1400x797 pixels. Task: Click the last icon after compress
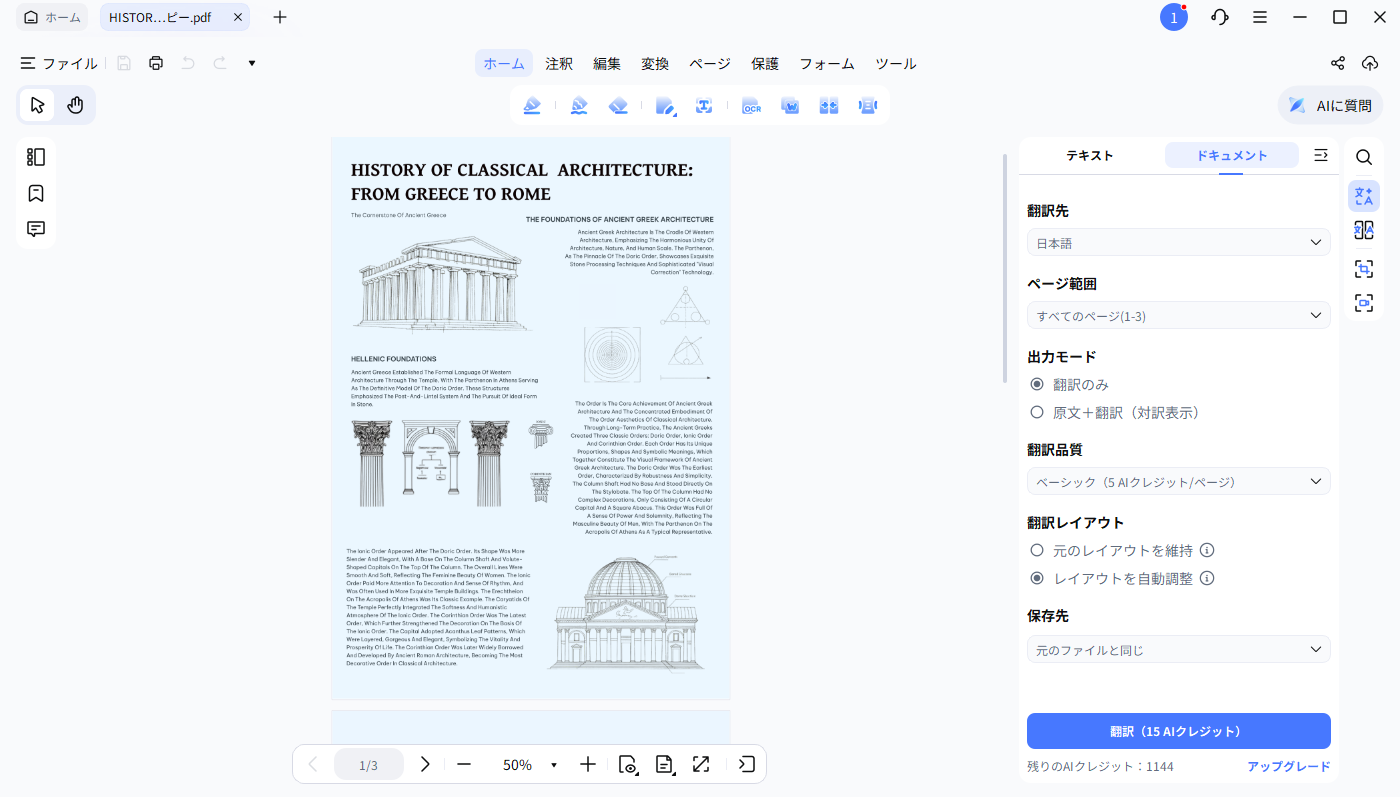coord(868,106)
